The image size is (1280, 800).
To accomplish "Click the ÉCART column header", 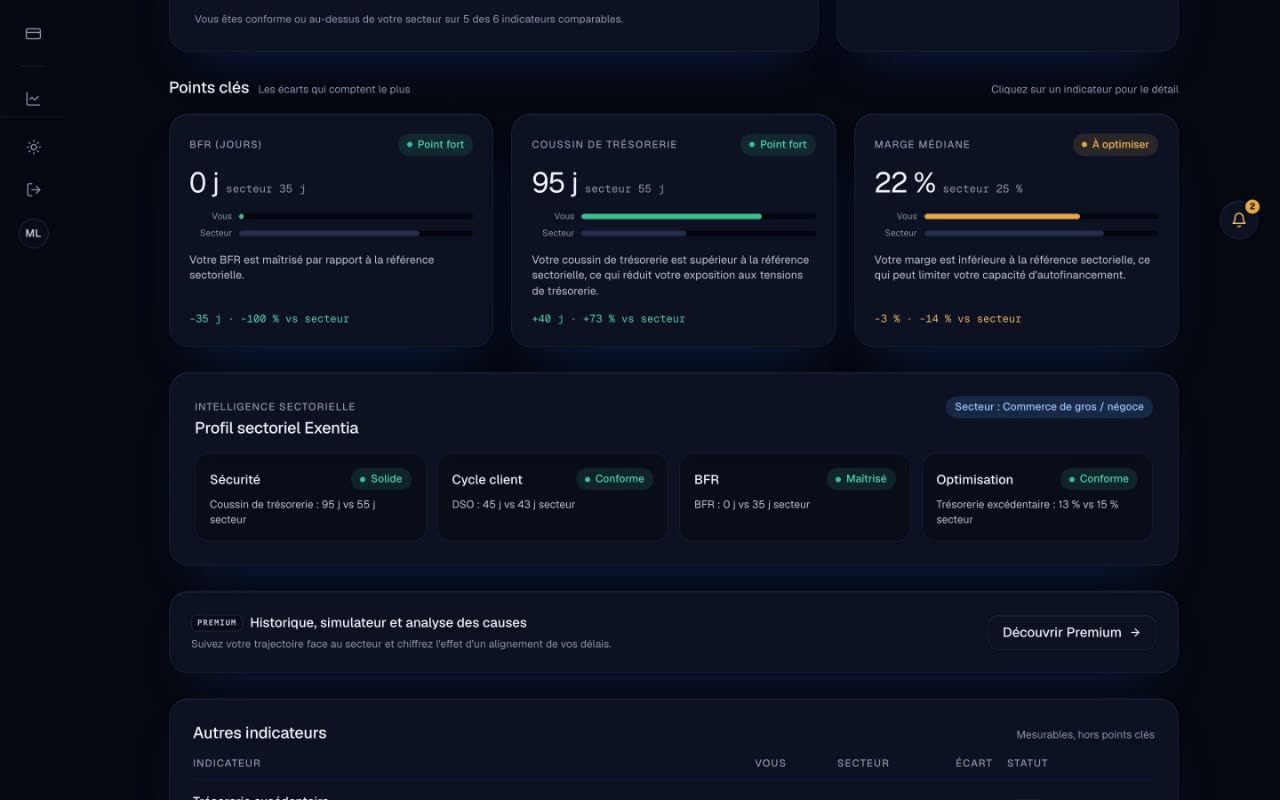I will pos(974,763).
